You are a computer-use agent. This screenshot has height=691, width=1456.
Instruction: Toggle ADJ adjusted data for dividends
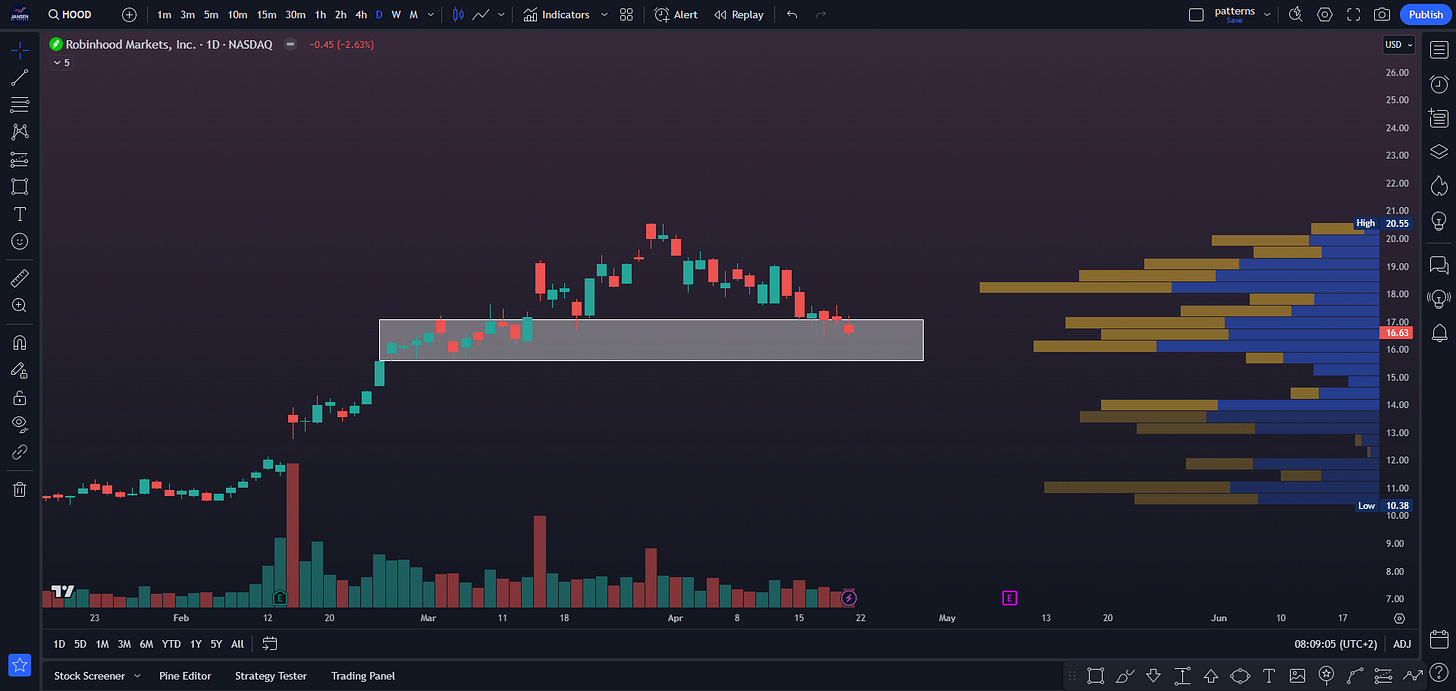[1402, 644]
